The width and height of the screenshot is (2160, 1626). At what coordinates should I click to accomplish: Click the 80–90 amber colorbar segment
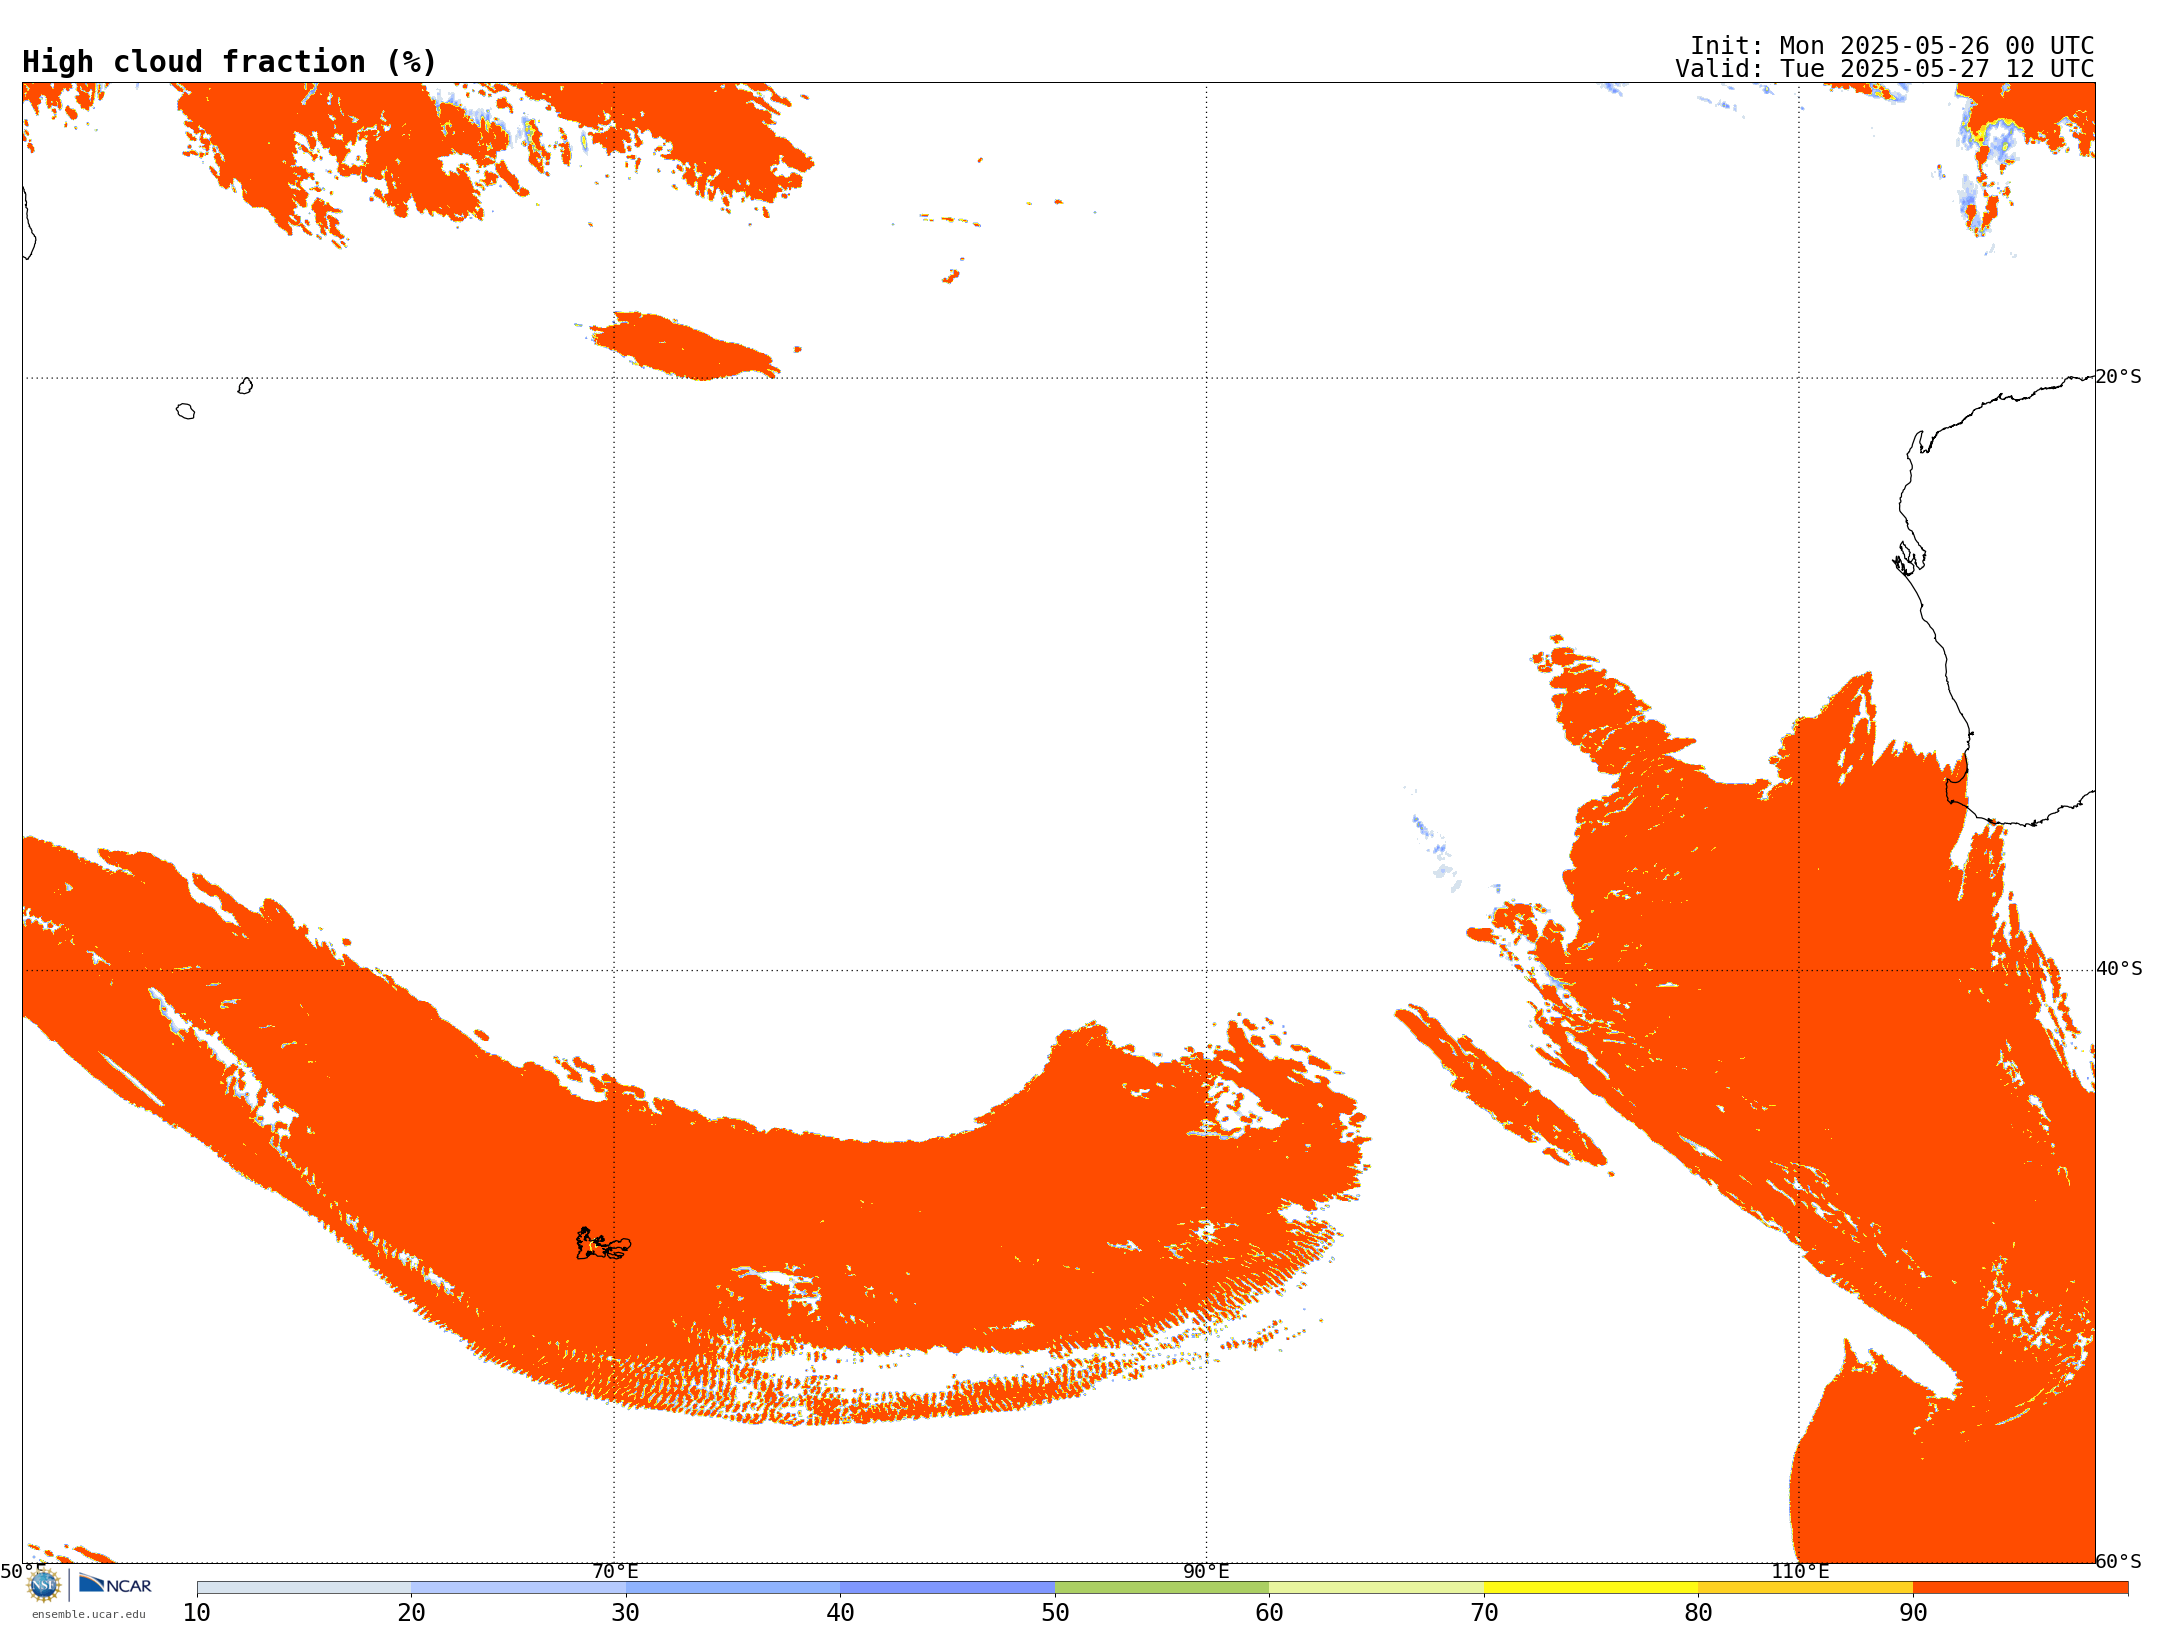point(1805,1588)
